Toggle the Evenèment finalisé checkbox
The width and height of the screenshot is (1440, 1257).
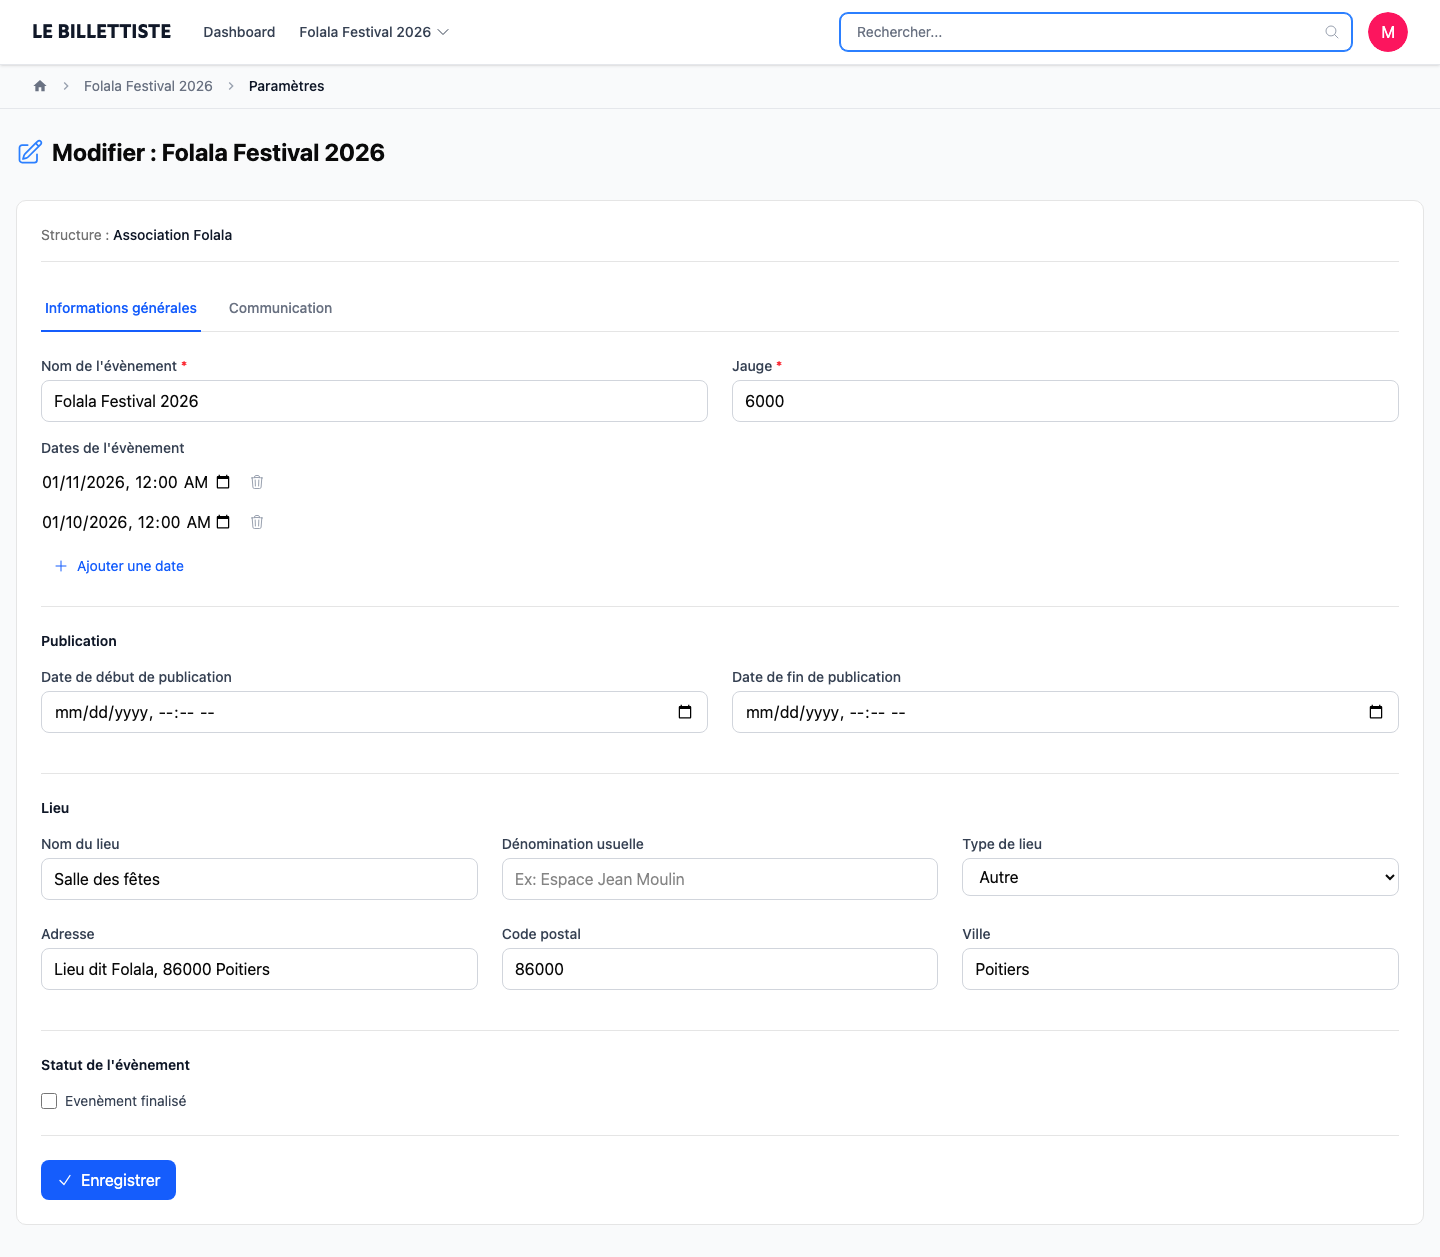pyautogui.click(x=49, y=1101)
